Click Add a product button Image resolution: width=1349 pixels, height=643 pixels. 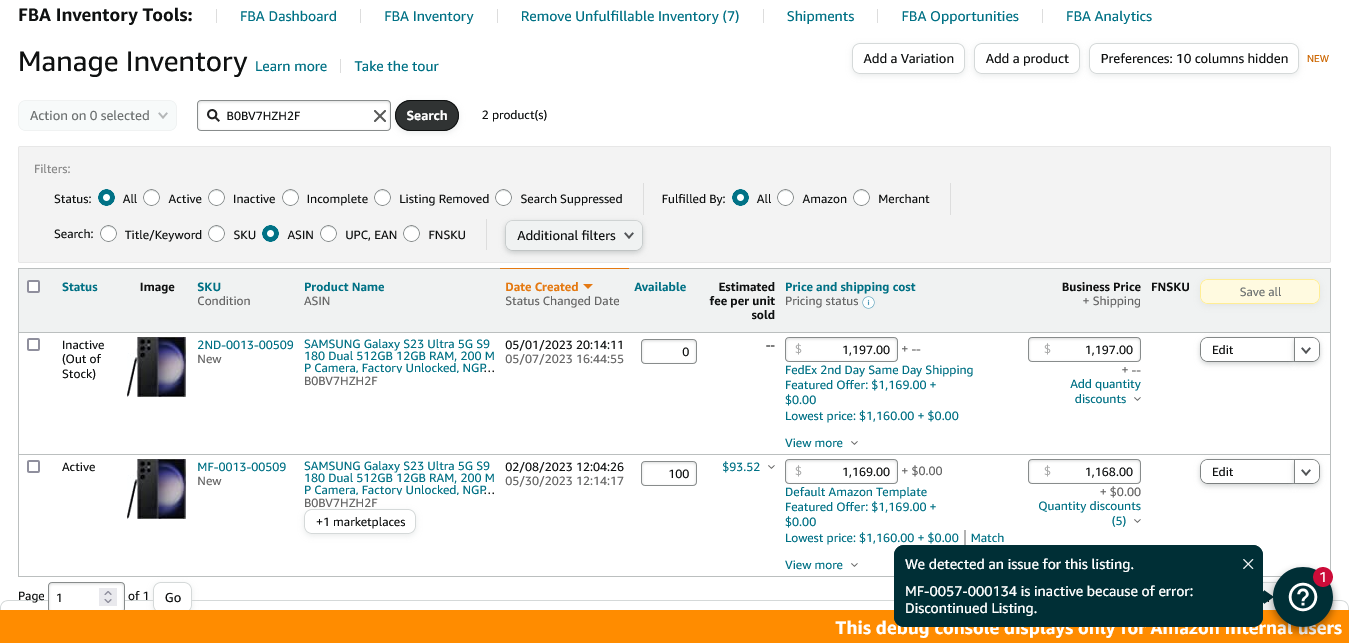[1027, 59]
